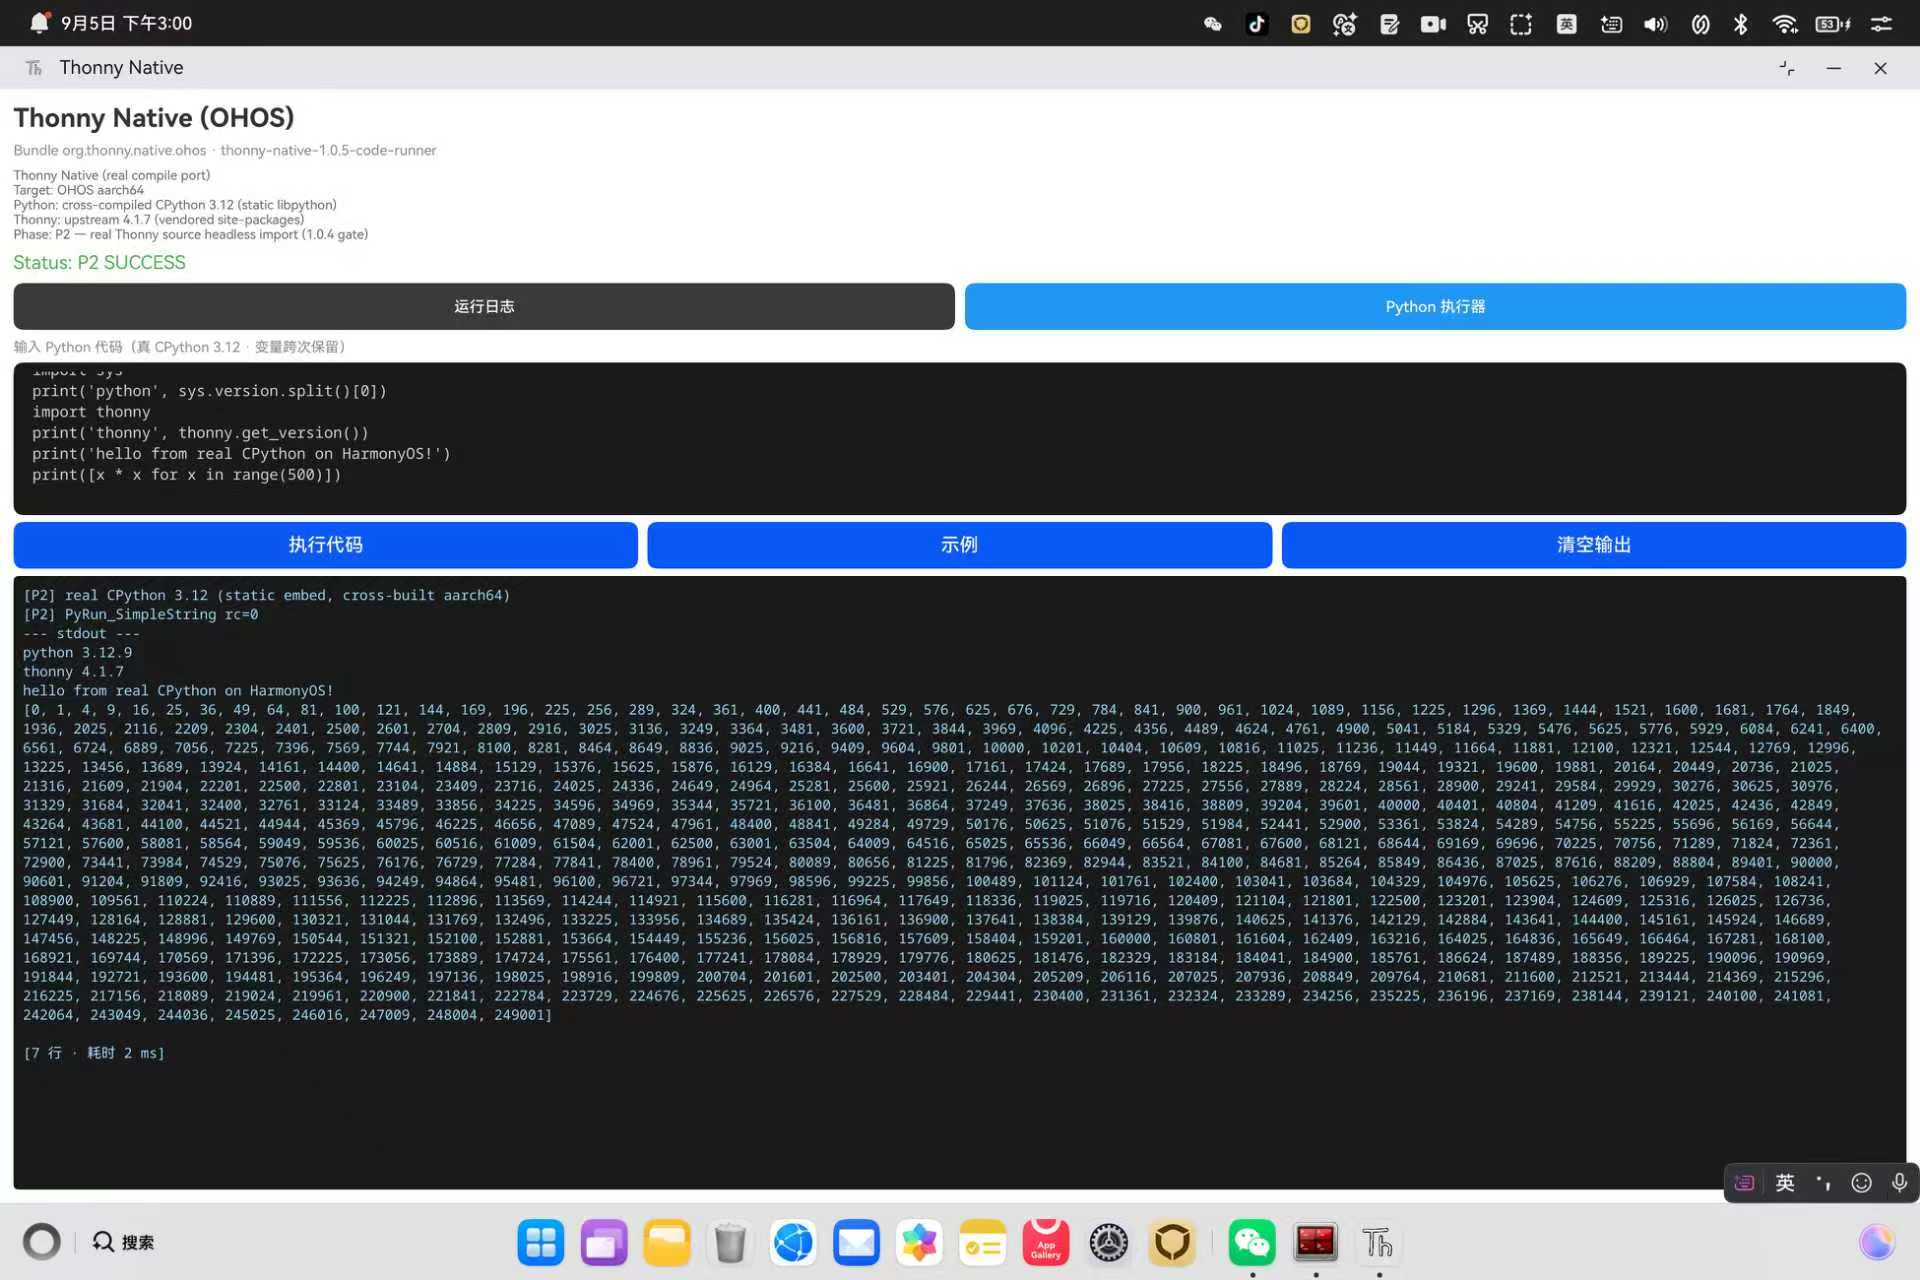
Task: Click the 'Target: OHOS aarch64' line
Action: 79,190
